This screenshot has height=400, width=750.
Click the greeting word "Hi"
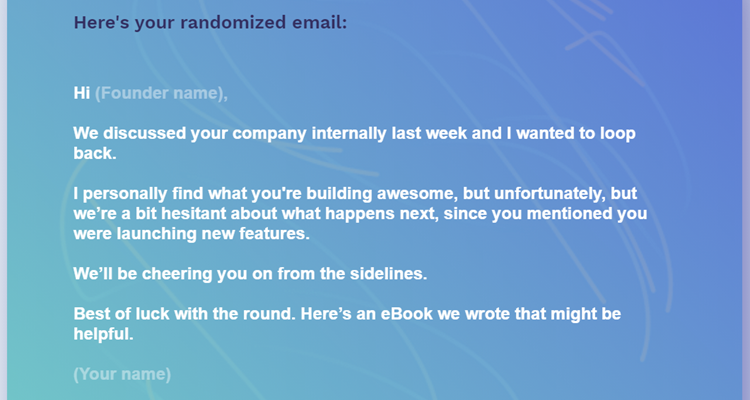82,93
